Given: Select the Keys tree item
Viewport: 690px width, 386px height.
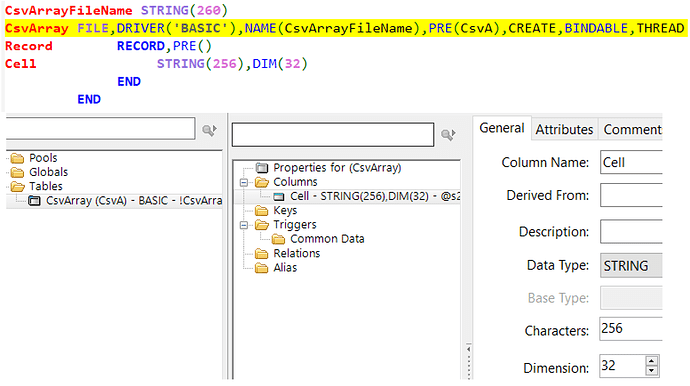Looking at the screenshot, I should tap(285, 210).
